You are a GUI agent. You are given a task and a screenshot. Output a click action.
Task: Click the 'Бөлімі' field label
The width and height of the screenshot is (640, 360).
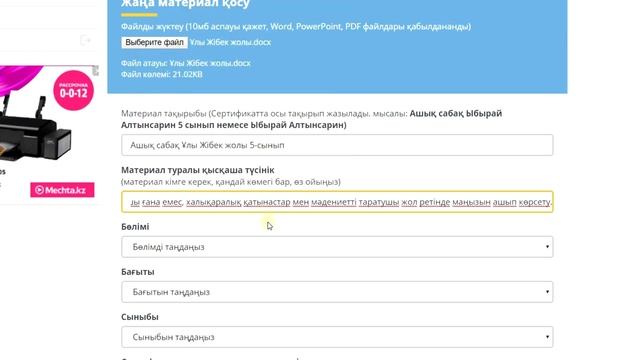(x=135, y=227)
